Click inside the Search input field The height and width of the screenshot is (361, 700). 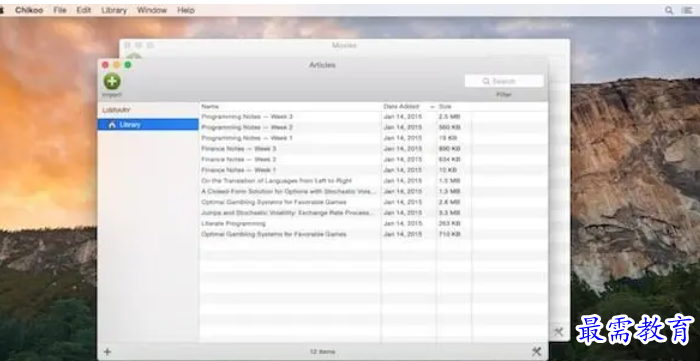504,81
